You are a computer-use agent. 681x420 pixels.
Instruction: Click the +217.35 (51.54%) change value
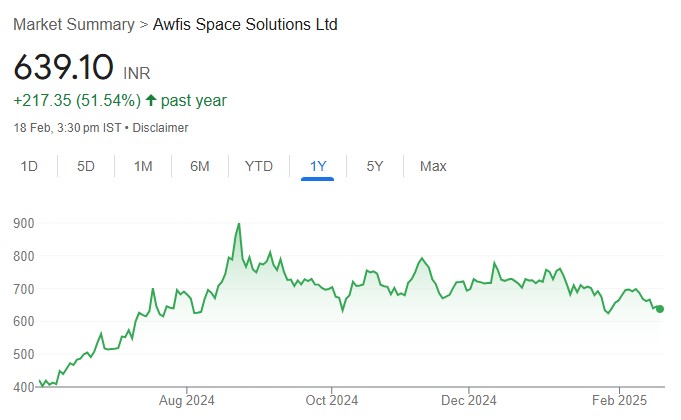76,100
